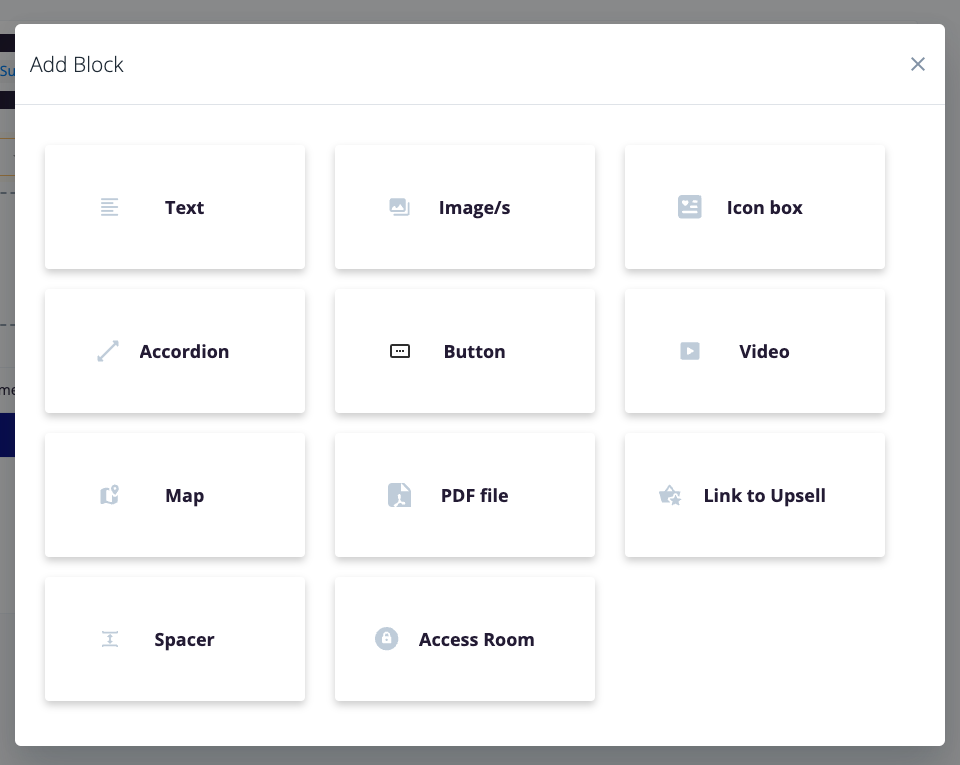This screenshot has width=960, height=765.
Task: Choose the Spacer block label
Action: (184, 640)
